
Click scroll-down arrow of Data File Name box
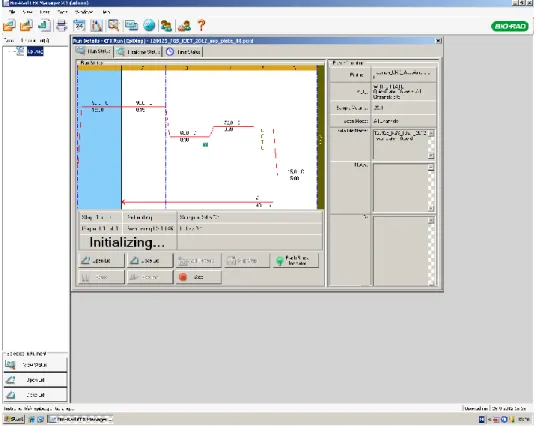(431, 156)
